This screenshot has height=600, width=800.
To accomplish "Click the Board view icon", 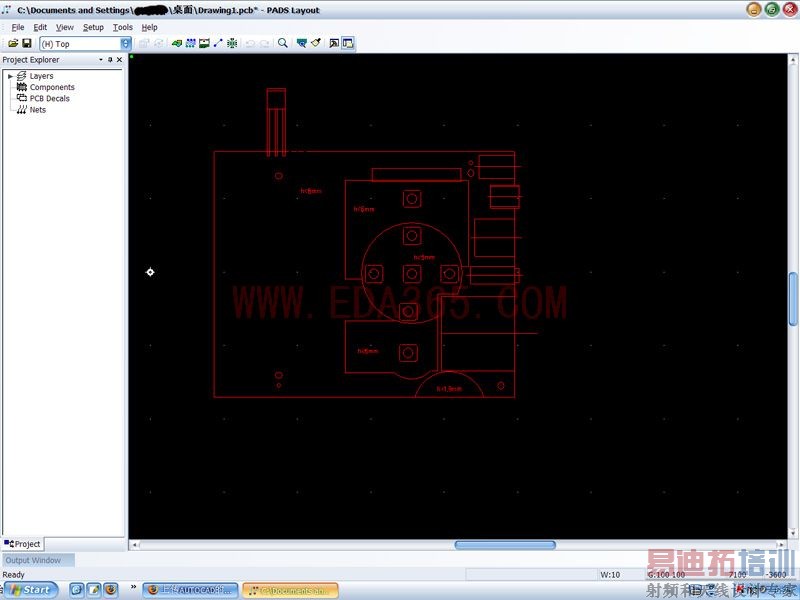I will tap(302, 44).
